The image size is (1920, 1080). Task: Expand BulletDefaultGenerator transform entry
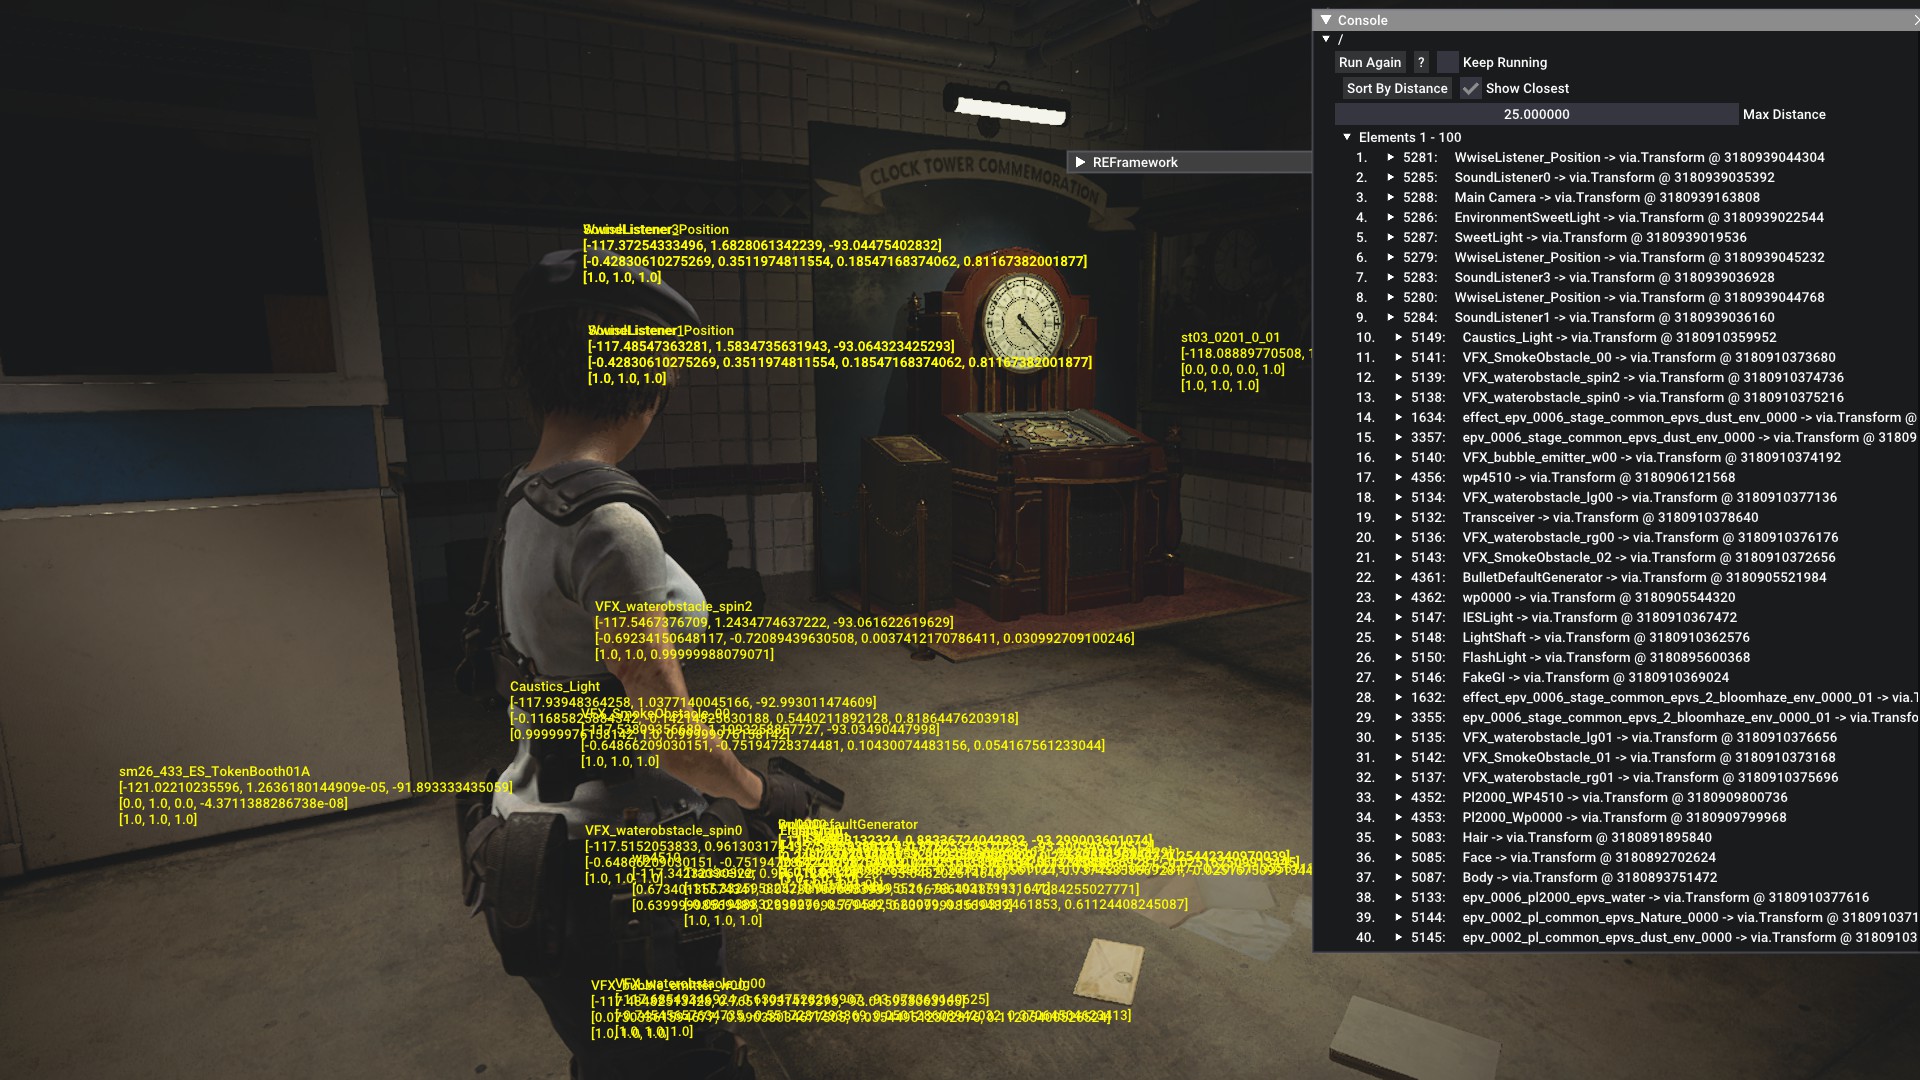coord(1399,578)
